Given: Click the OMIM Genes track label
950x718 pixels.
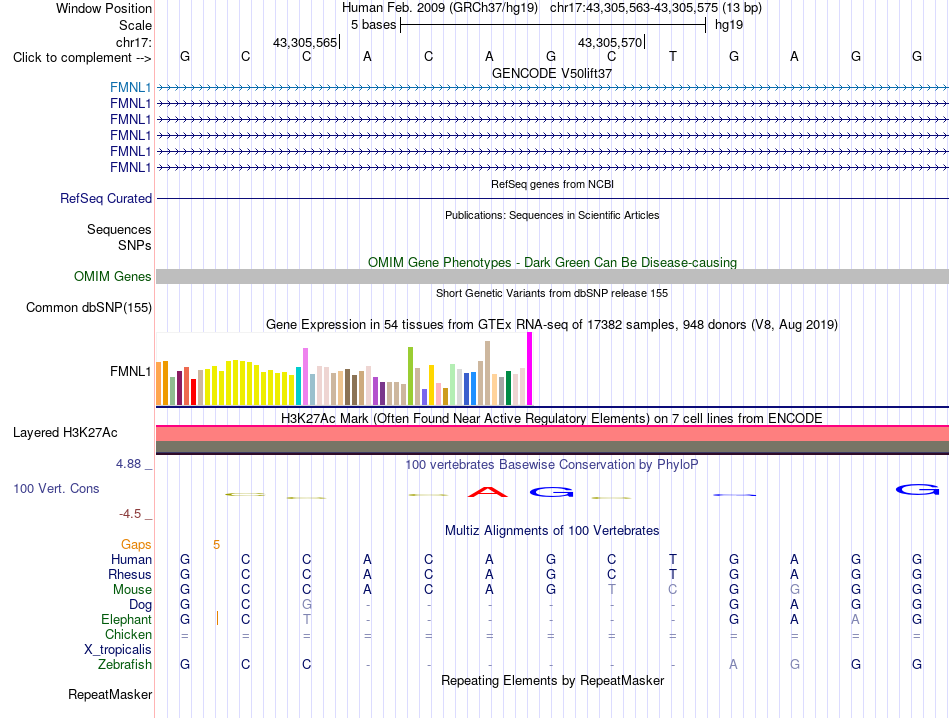Looking at the screenshot, I should pos(113,276).
